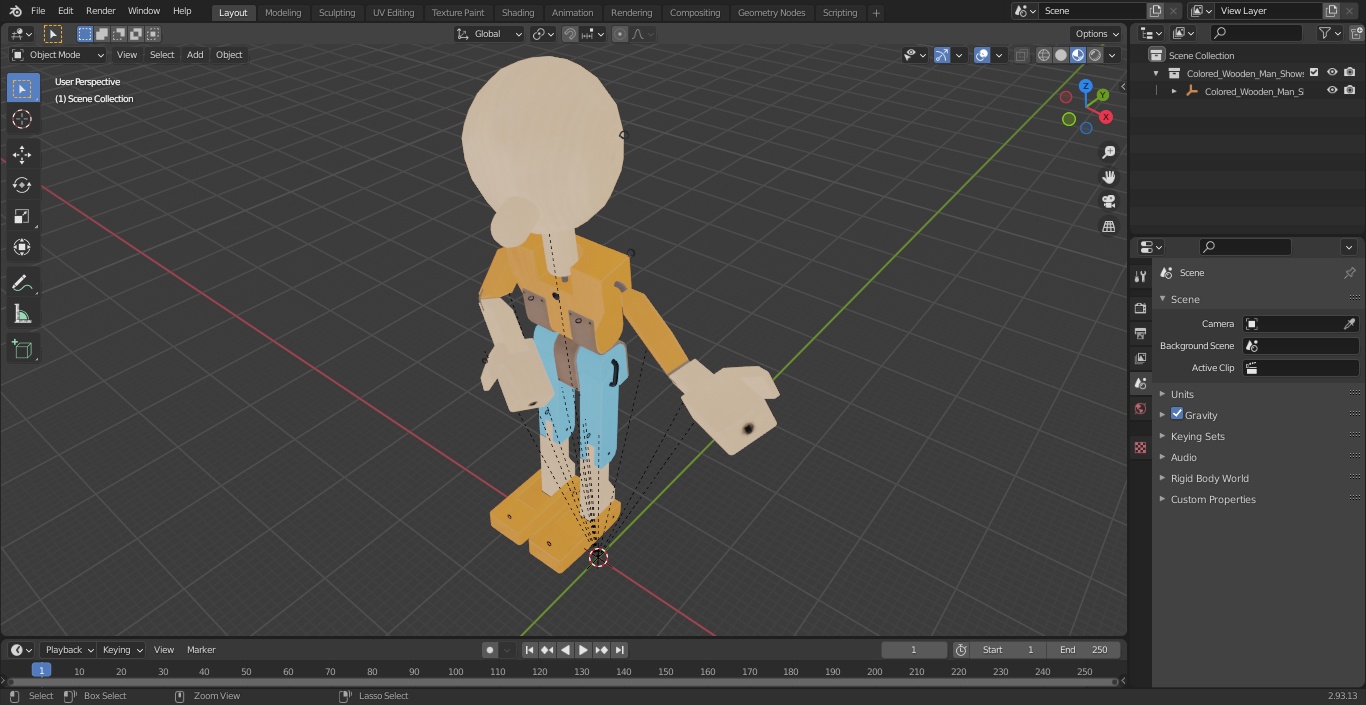The height and width of the screenshot is (705, 1366).
Task: Play the animation in reverse
Action: [565, 650]
